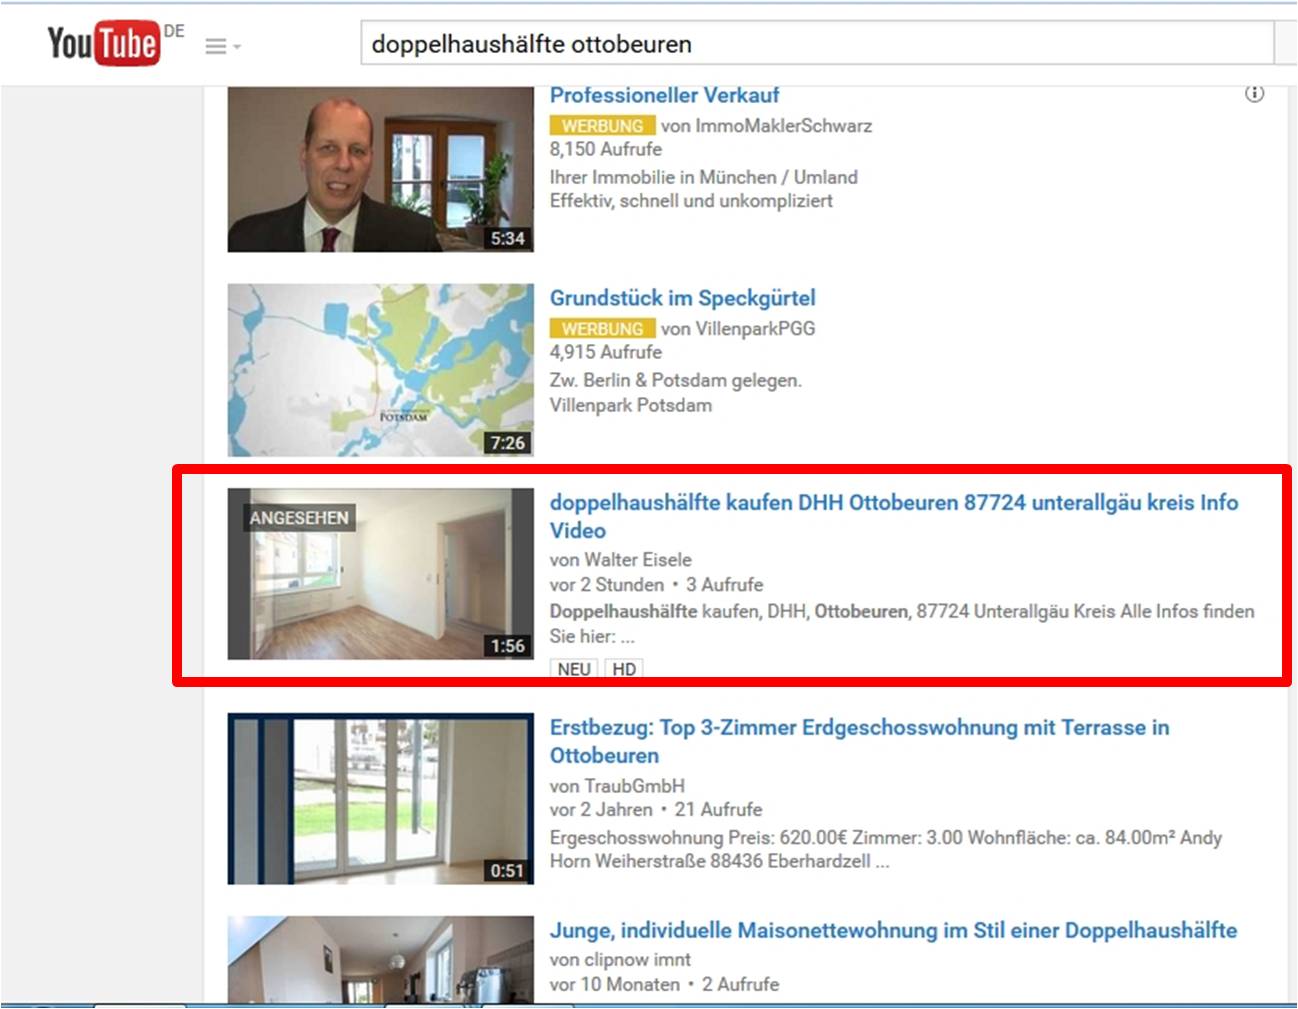
Task: Open 'doppelhaushälfte kaufen DHH Ottobeuren' title
Action: (x=894, y=516)
